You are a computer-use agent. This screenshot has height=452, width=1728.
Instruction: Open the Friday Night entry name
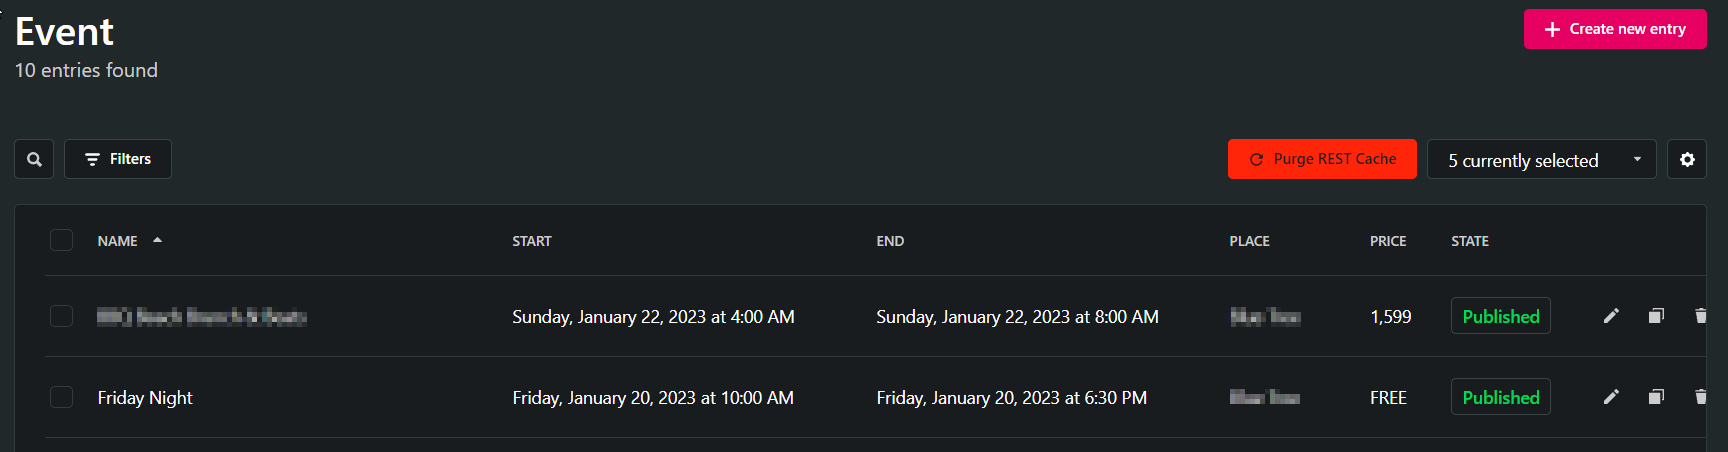[145, 398]
